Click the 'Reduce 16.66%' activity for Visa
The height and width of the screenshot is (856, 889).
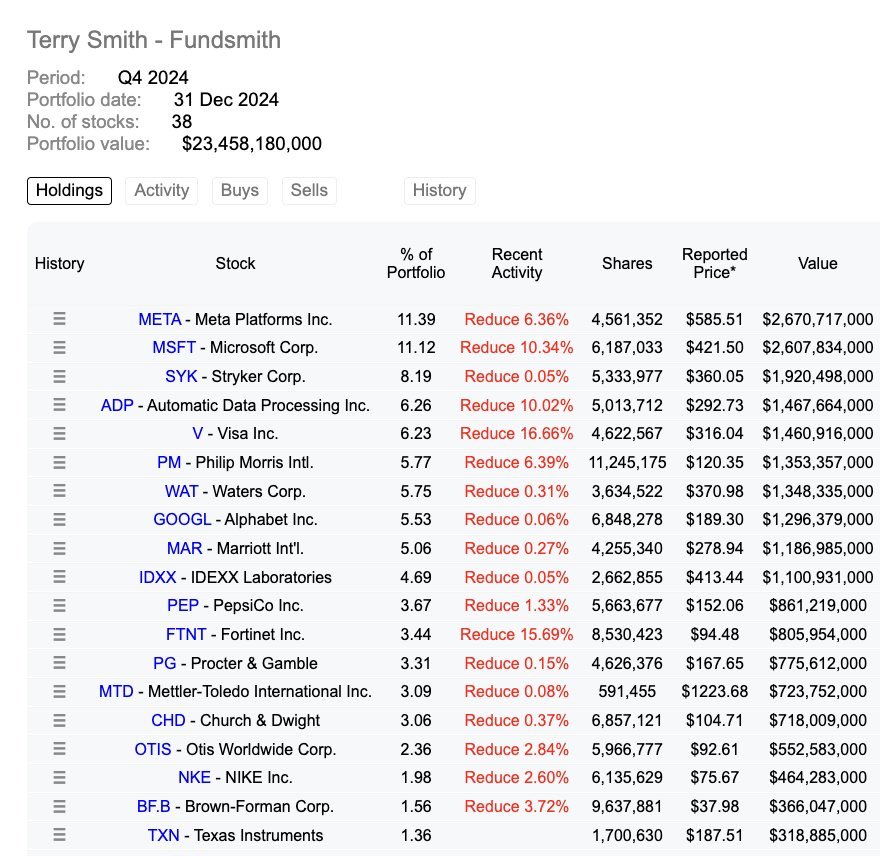point(517,434)
